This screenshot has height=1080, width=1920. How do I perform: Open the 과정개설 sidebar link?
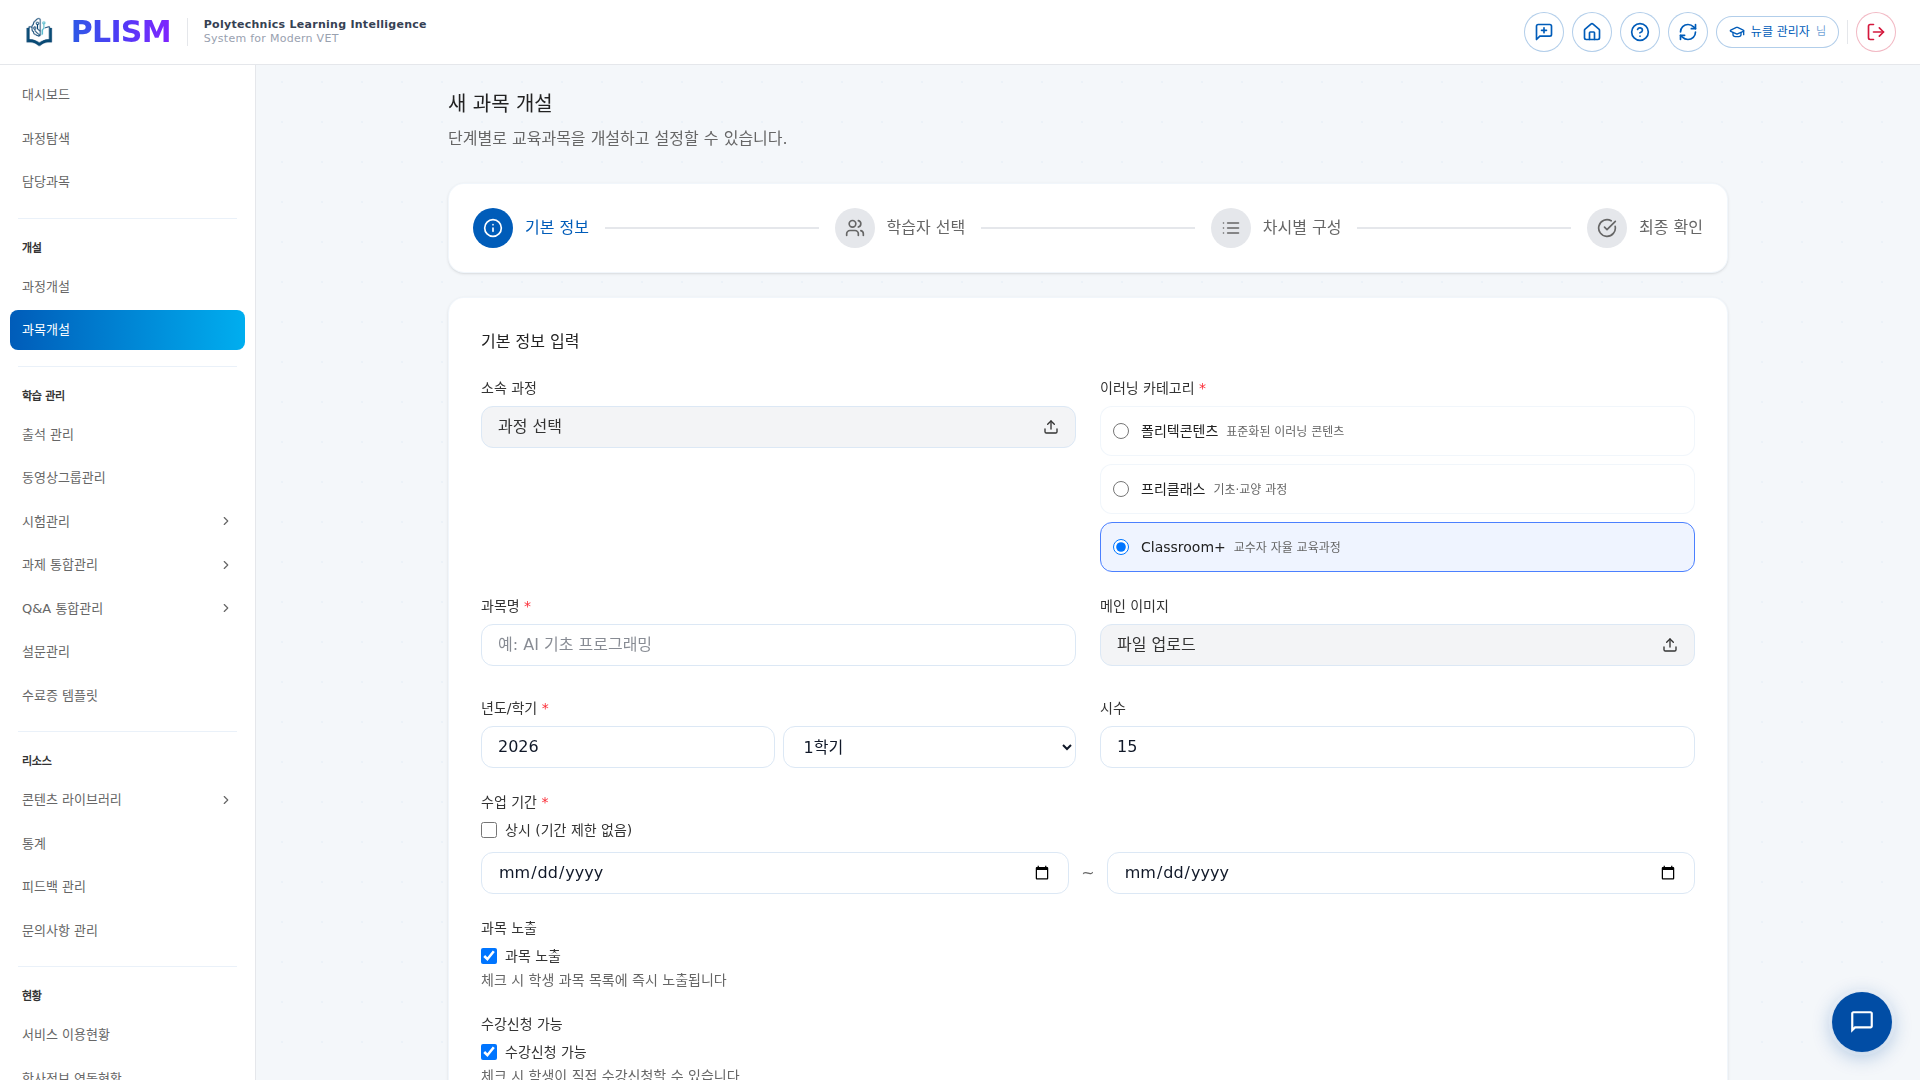click(45, 286)
